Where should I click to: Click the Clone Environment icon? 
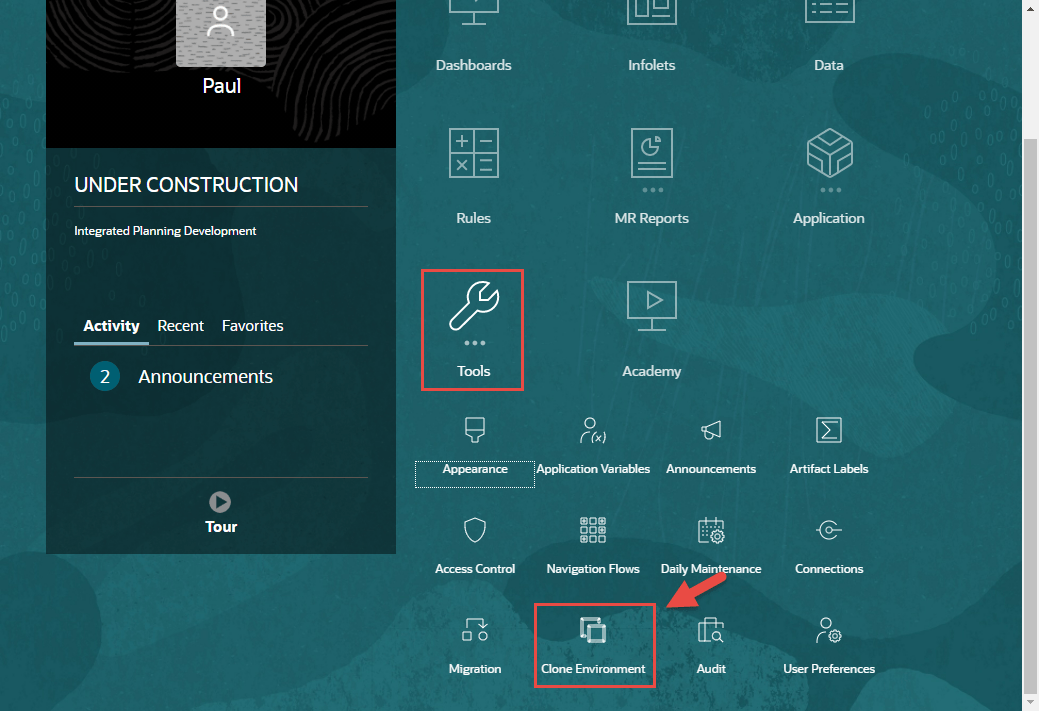pos(593,631)
